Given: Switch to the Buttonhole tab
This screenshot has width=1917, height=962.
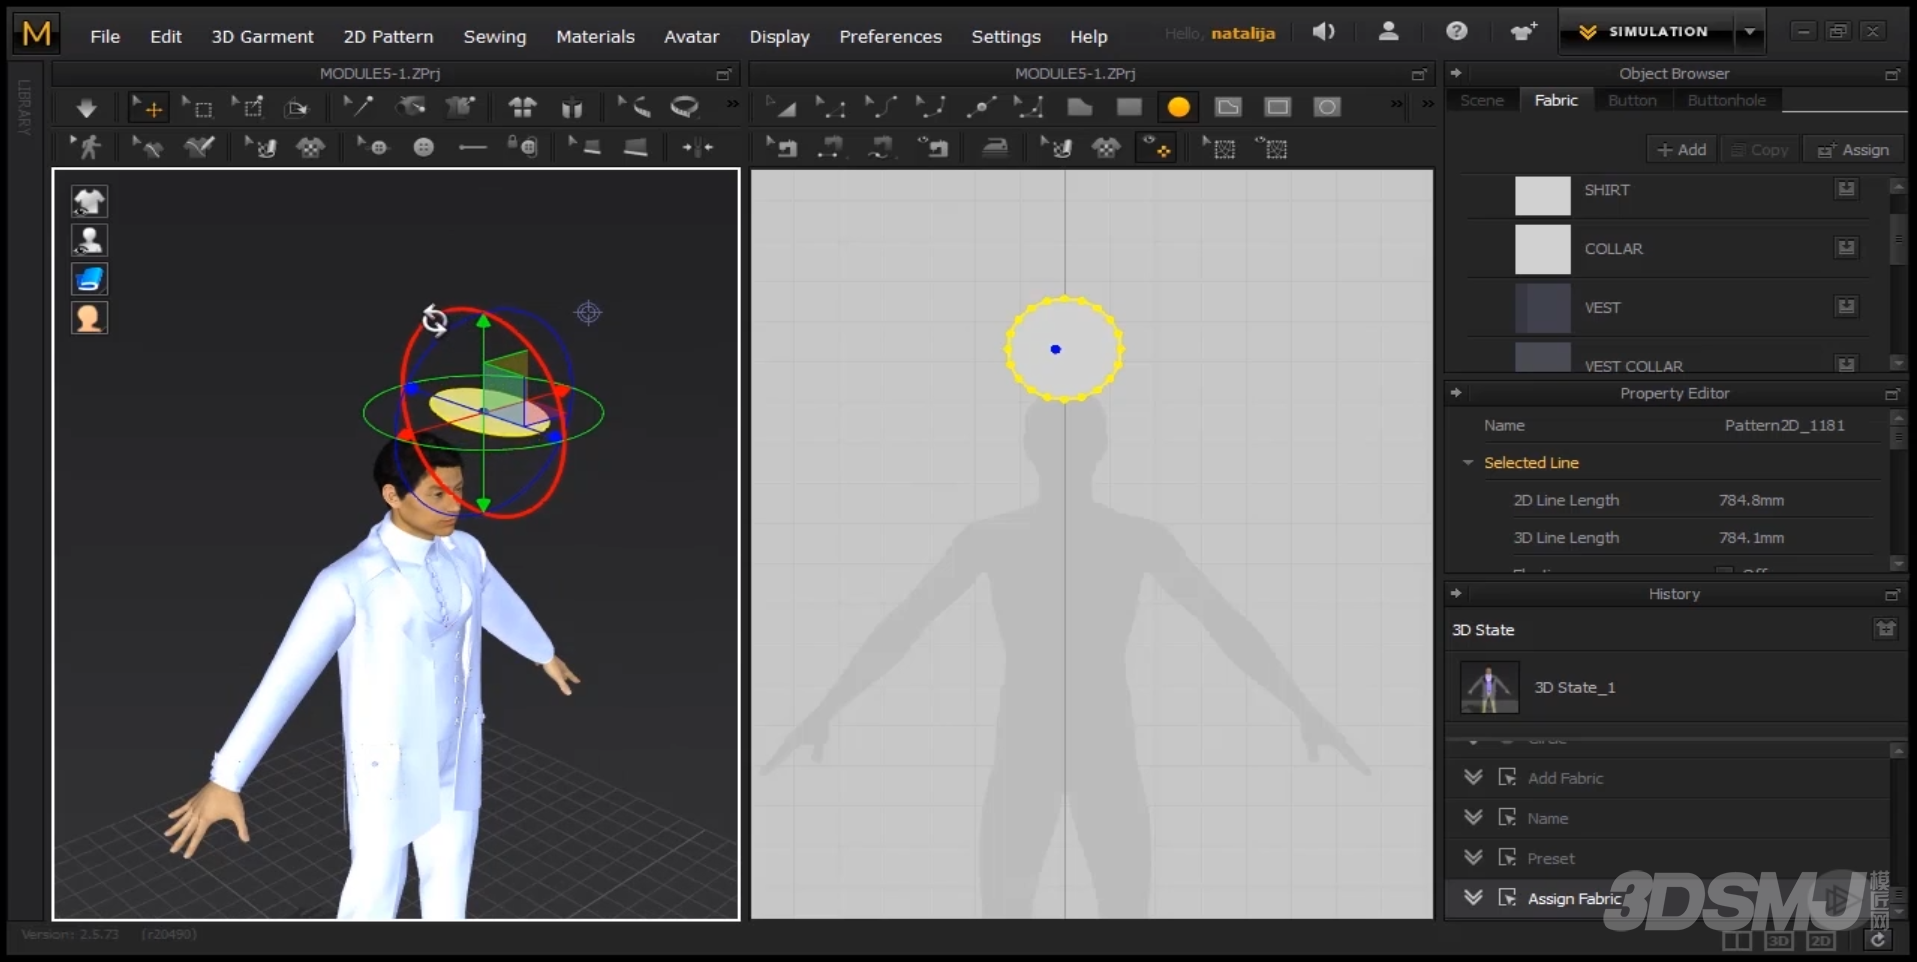Looking at the screenshot, I should point(1726,100).
